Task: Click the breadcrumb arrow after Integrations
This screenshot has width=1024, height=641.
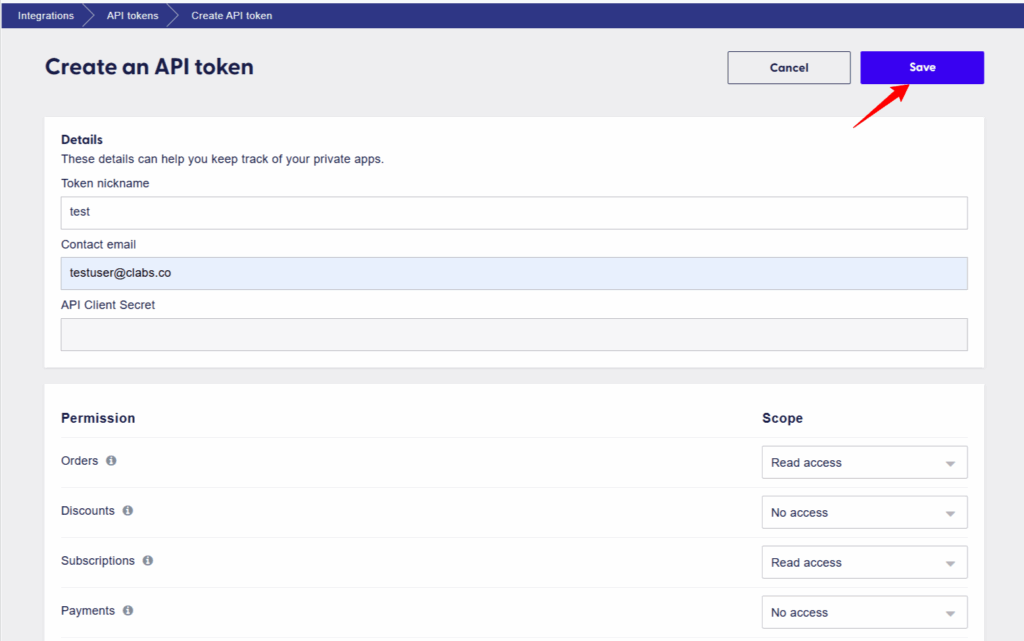Action: pyautogui.click(x=88, y=15)
